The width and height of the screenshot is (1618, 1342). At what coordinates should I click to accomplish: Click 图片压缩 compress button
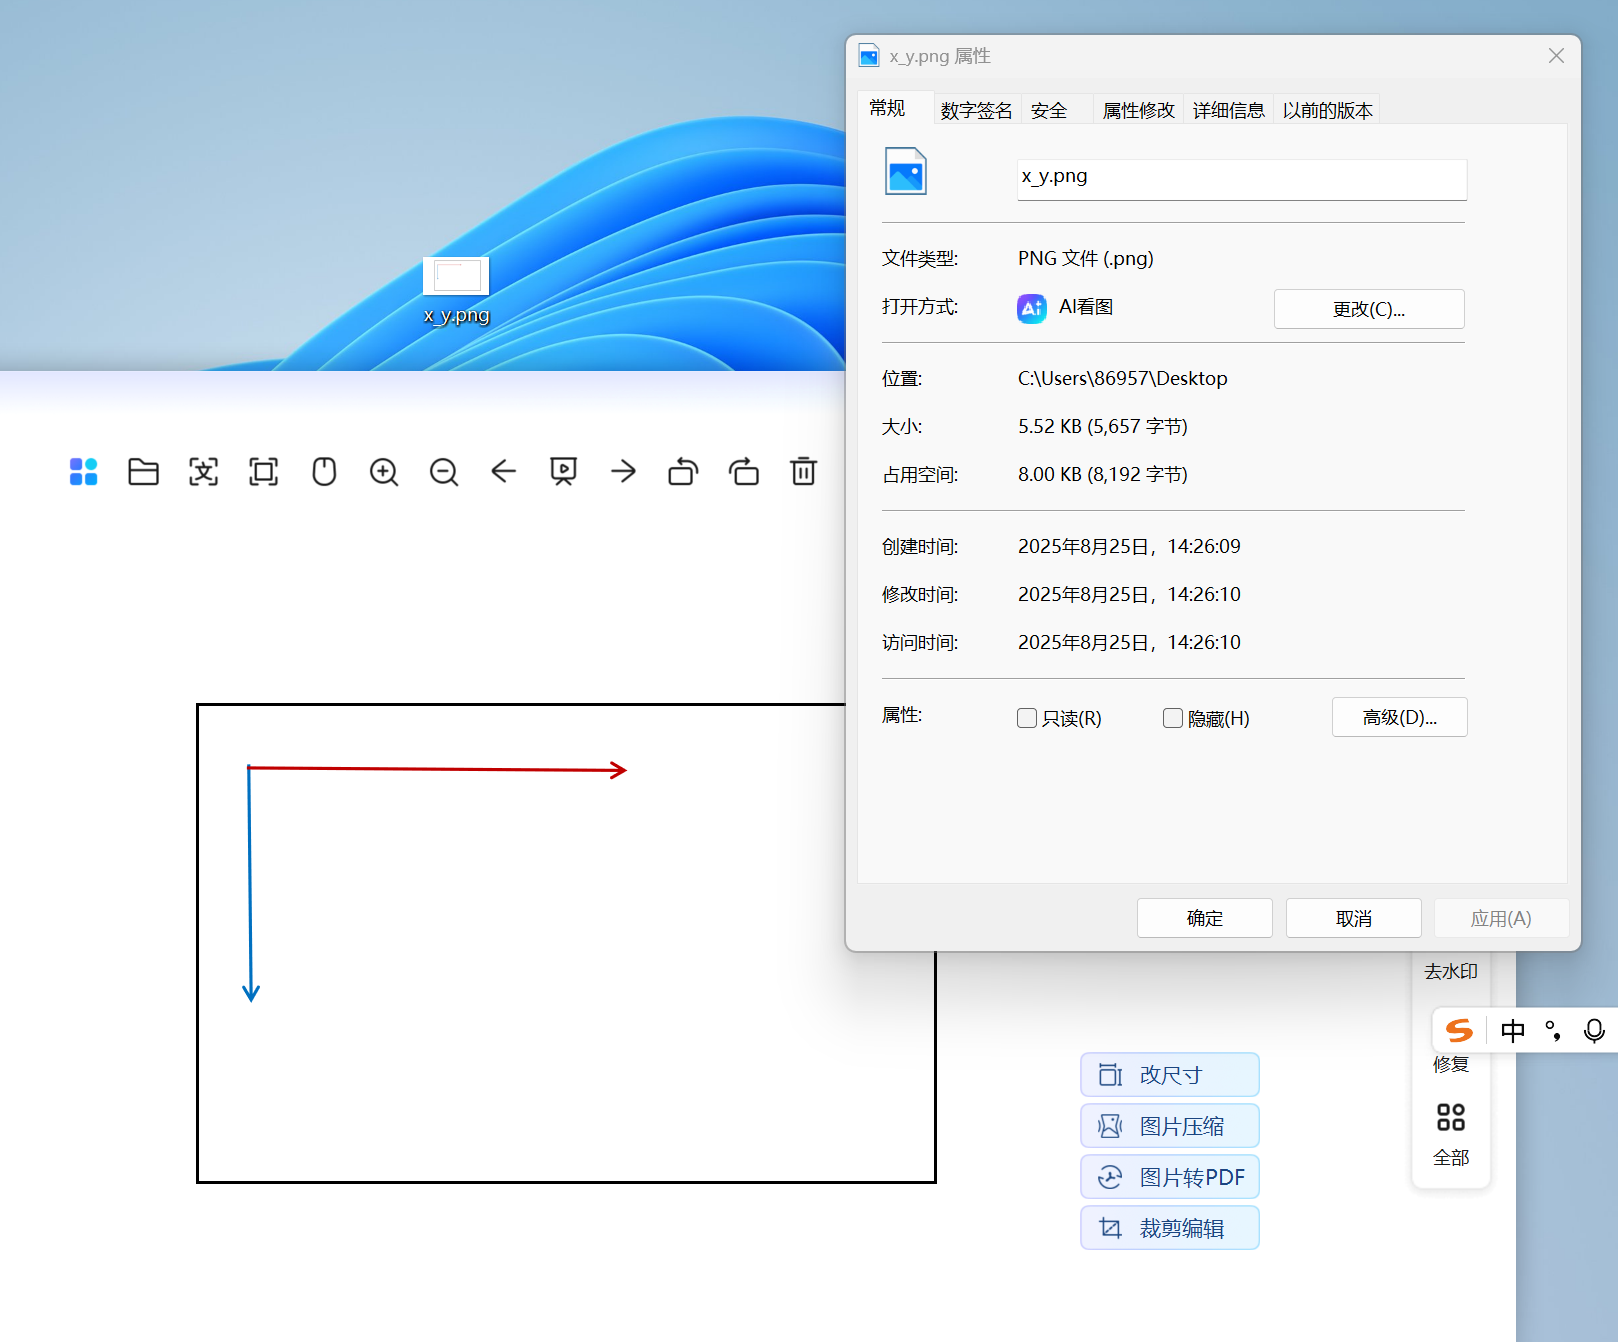pyautogui.click(x=1170, y=1126)
